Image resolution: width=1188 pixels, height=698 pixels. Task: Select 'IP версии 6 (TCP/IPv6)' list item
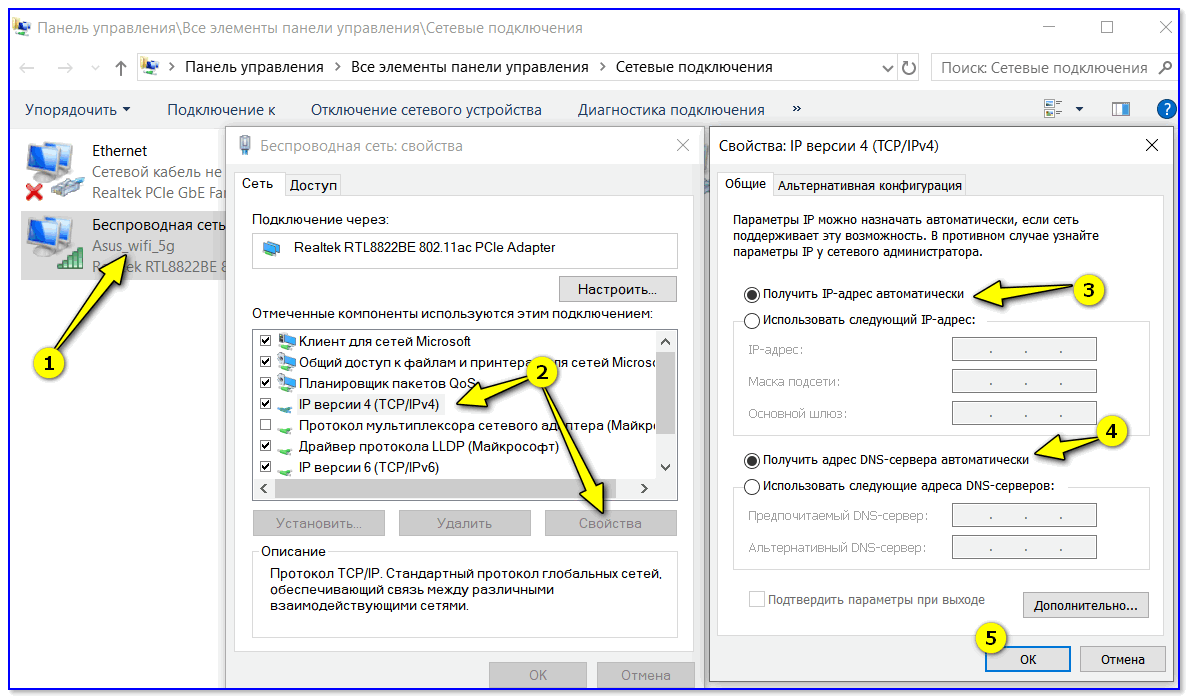[368, 467]
